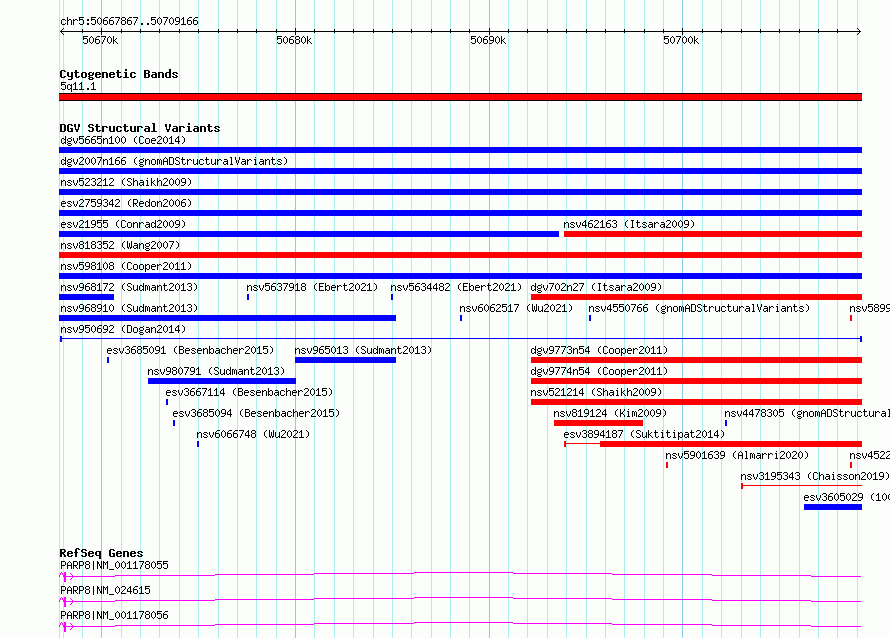Screen dimensions: 890x638
Task: Click the nsv819124 (Kim2009) label
Action: click(x=610, y=413)
